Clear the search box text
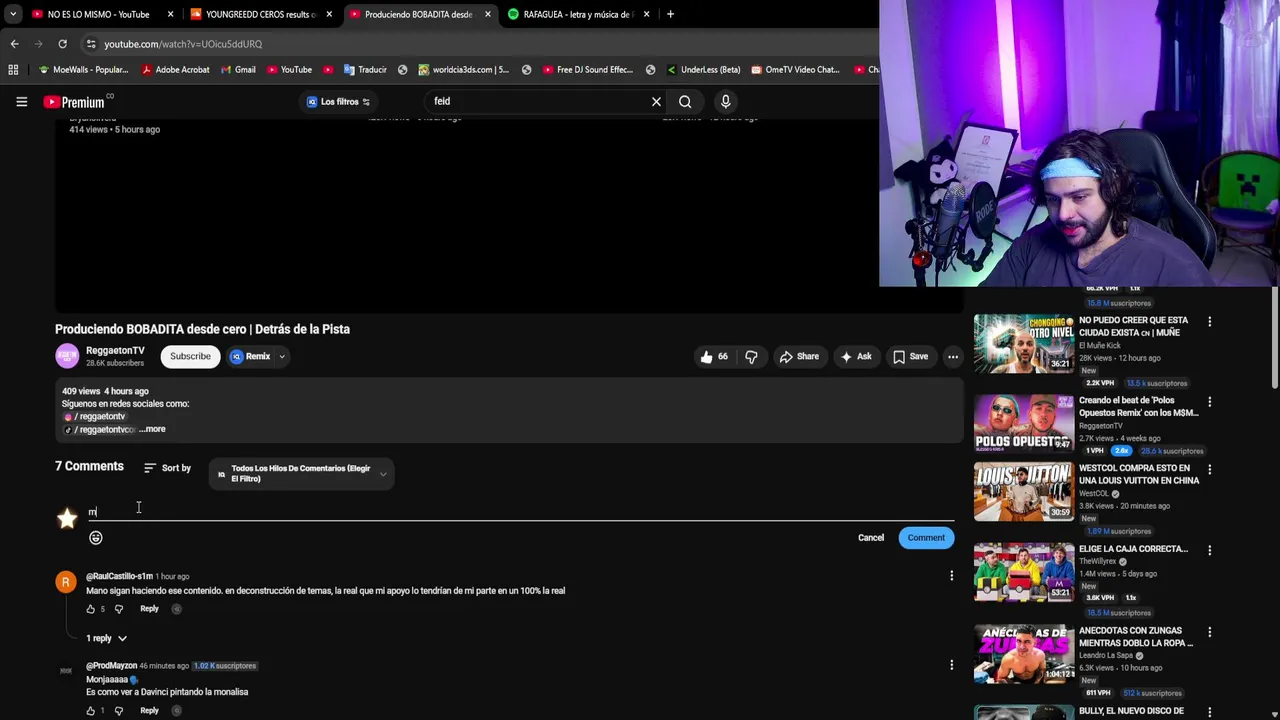The width and height of the screenshot is (1280, 720). pyautogui.click(x=656, y=101)
